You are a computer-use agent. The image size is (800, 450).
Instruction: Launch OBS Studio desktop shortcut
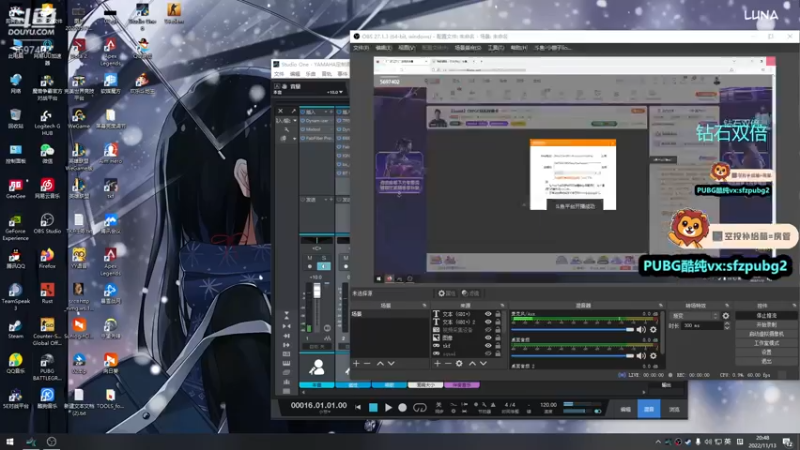click(x=47, y=223)
